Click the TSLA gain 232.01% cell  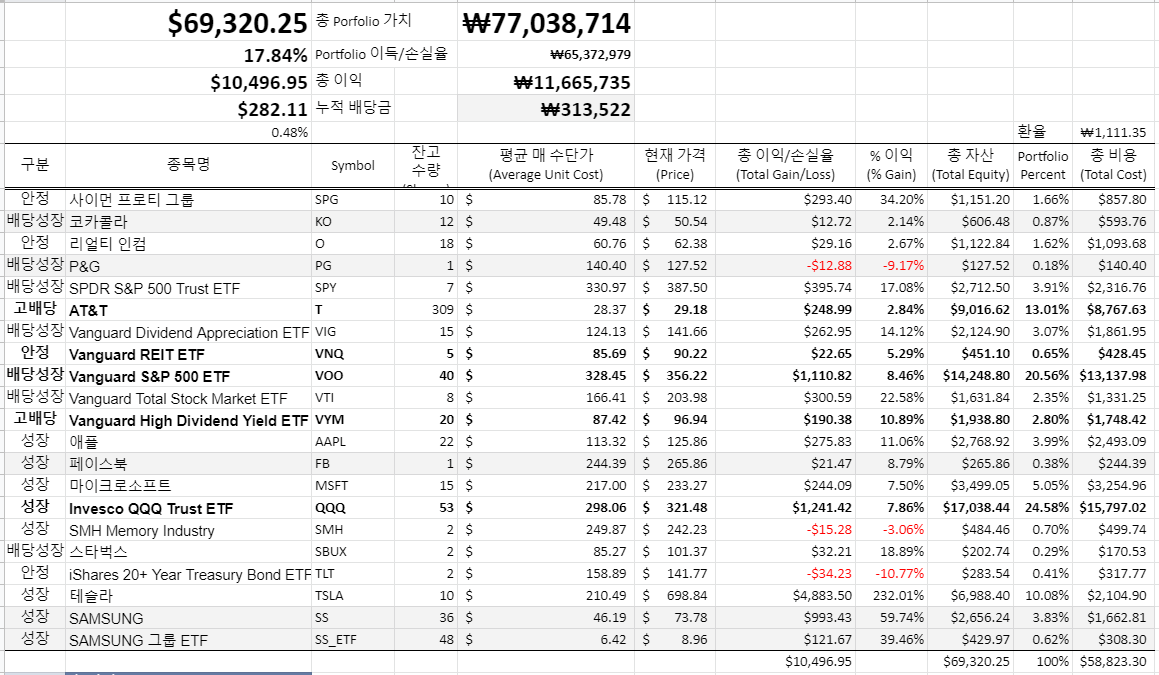click(x=891, y=595)
